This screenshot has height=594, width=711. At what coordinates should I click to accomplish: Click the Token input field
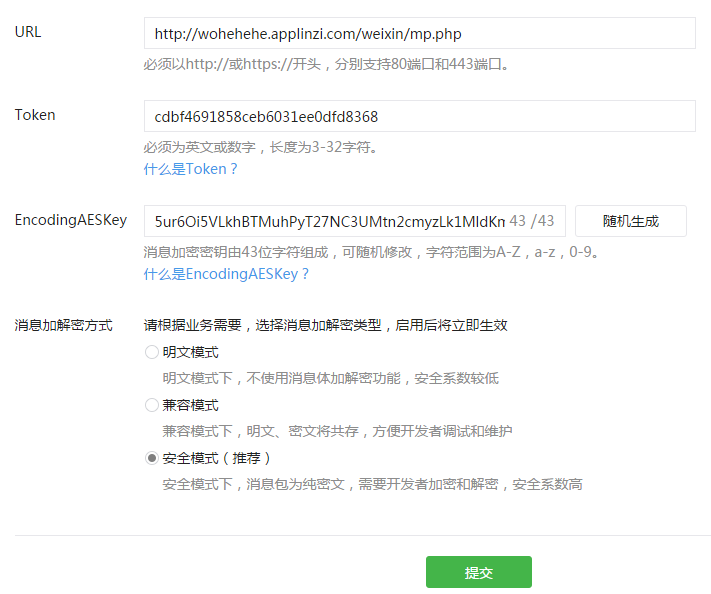coord(419,116)
